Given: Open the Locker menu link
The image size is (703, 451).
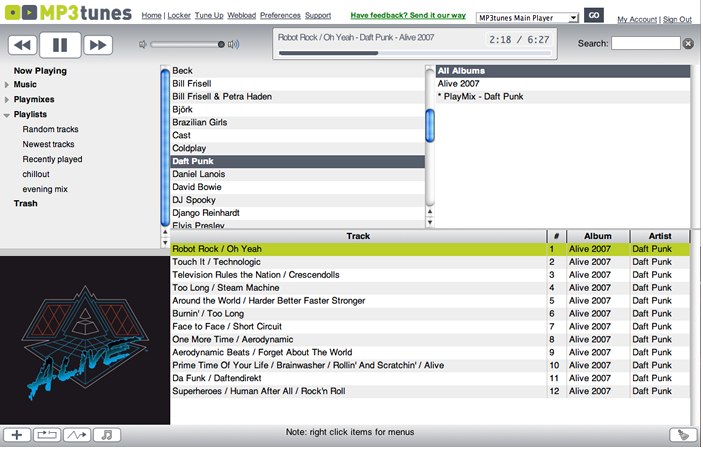Looking at the screenshot, I should pos(179,16).
